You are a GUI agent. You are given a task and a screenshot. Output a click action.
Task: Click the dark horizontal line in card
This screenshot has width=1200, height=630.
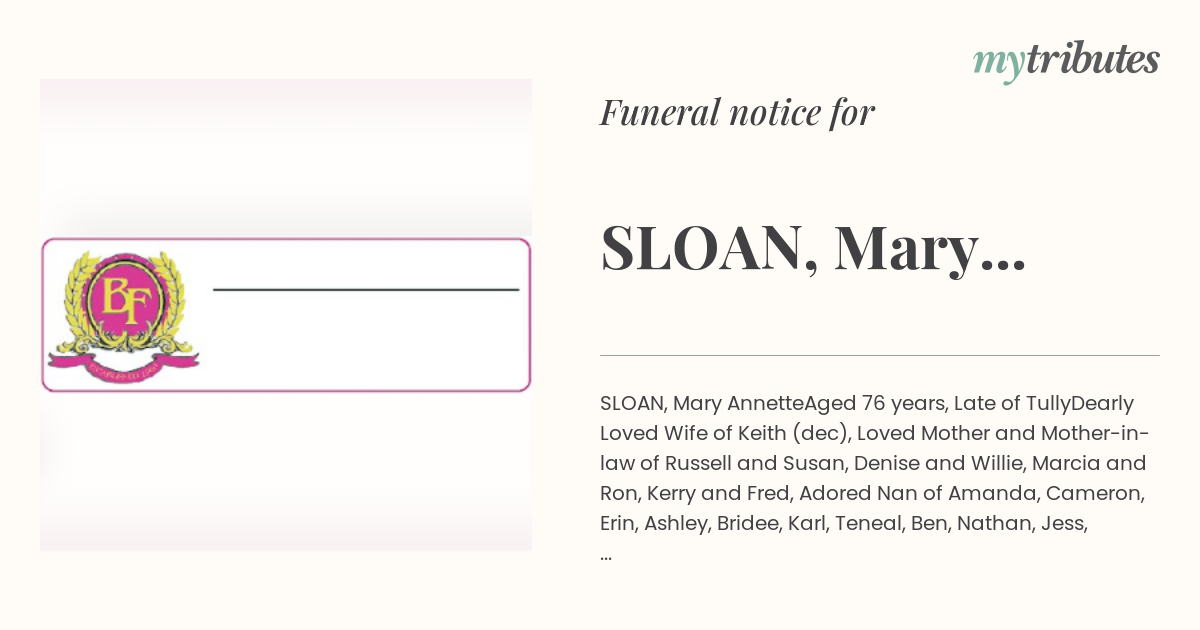(x=366, y=290)
